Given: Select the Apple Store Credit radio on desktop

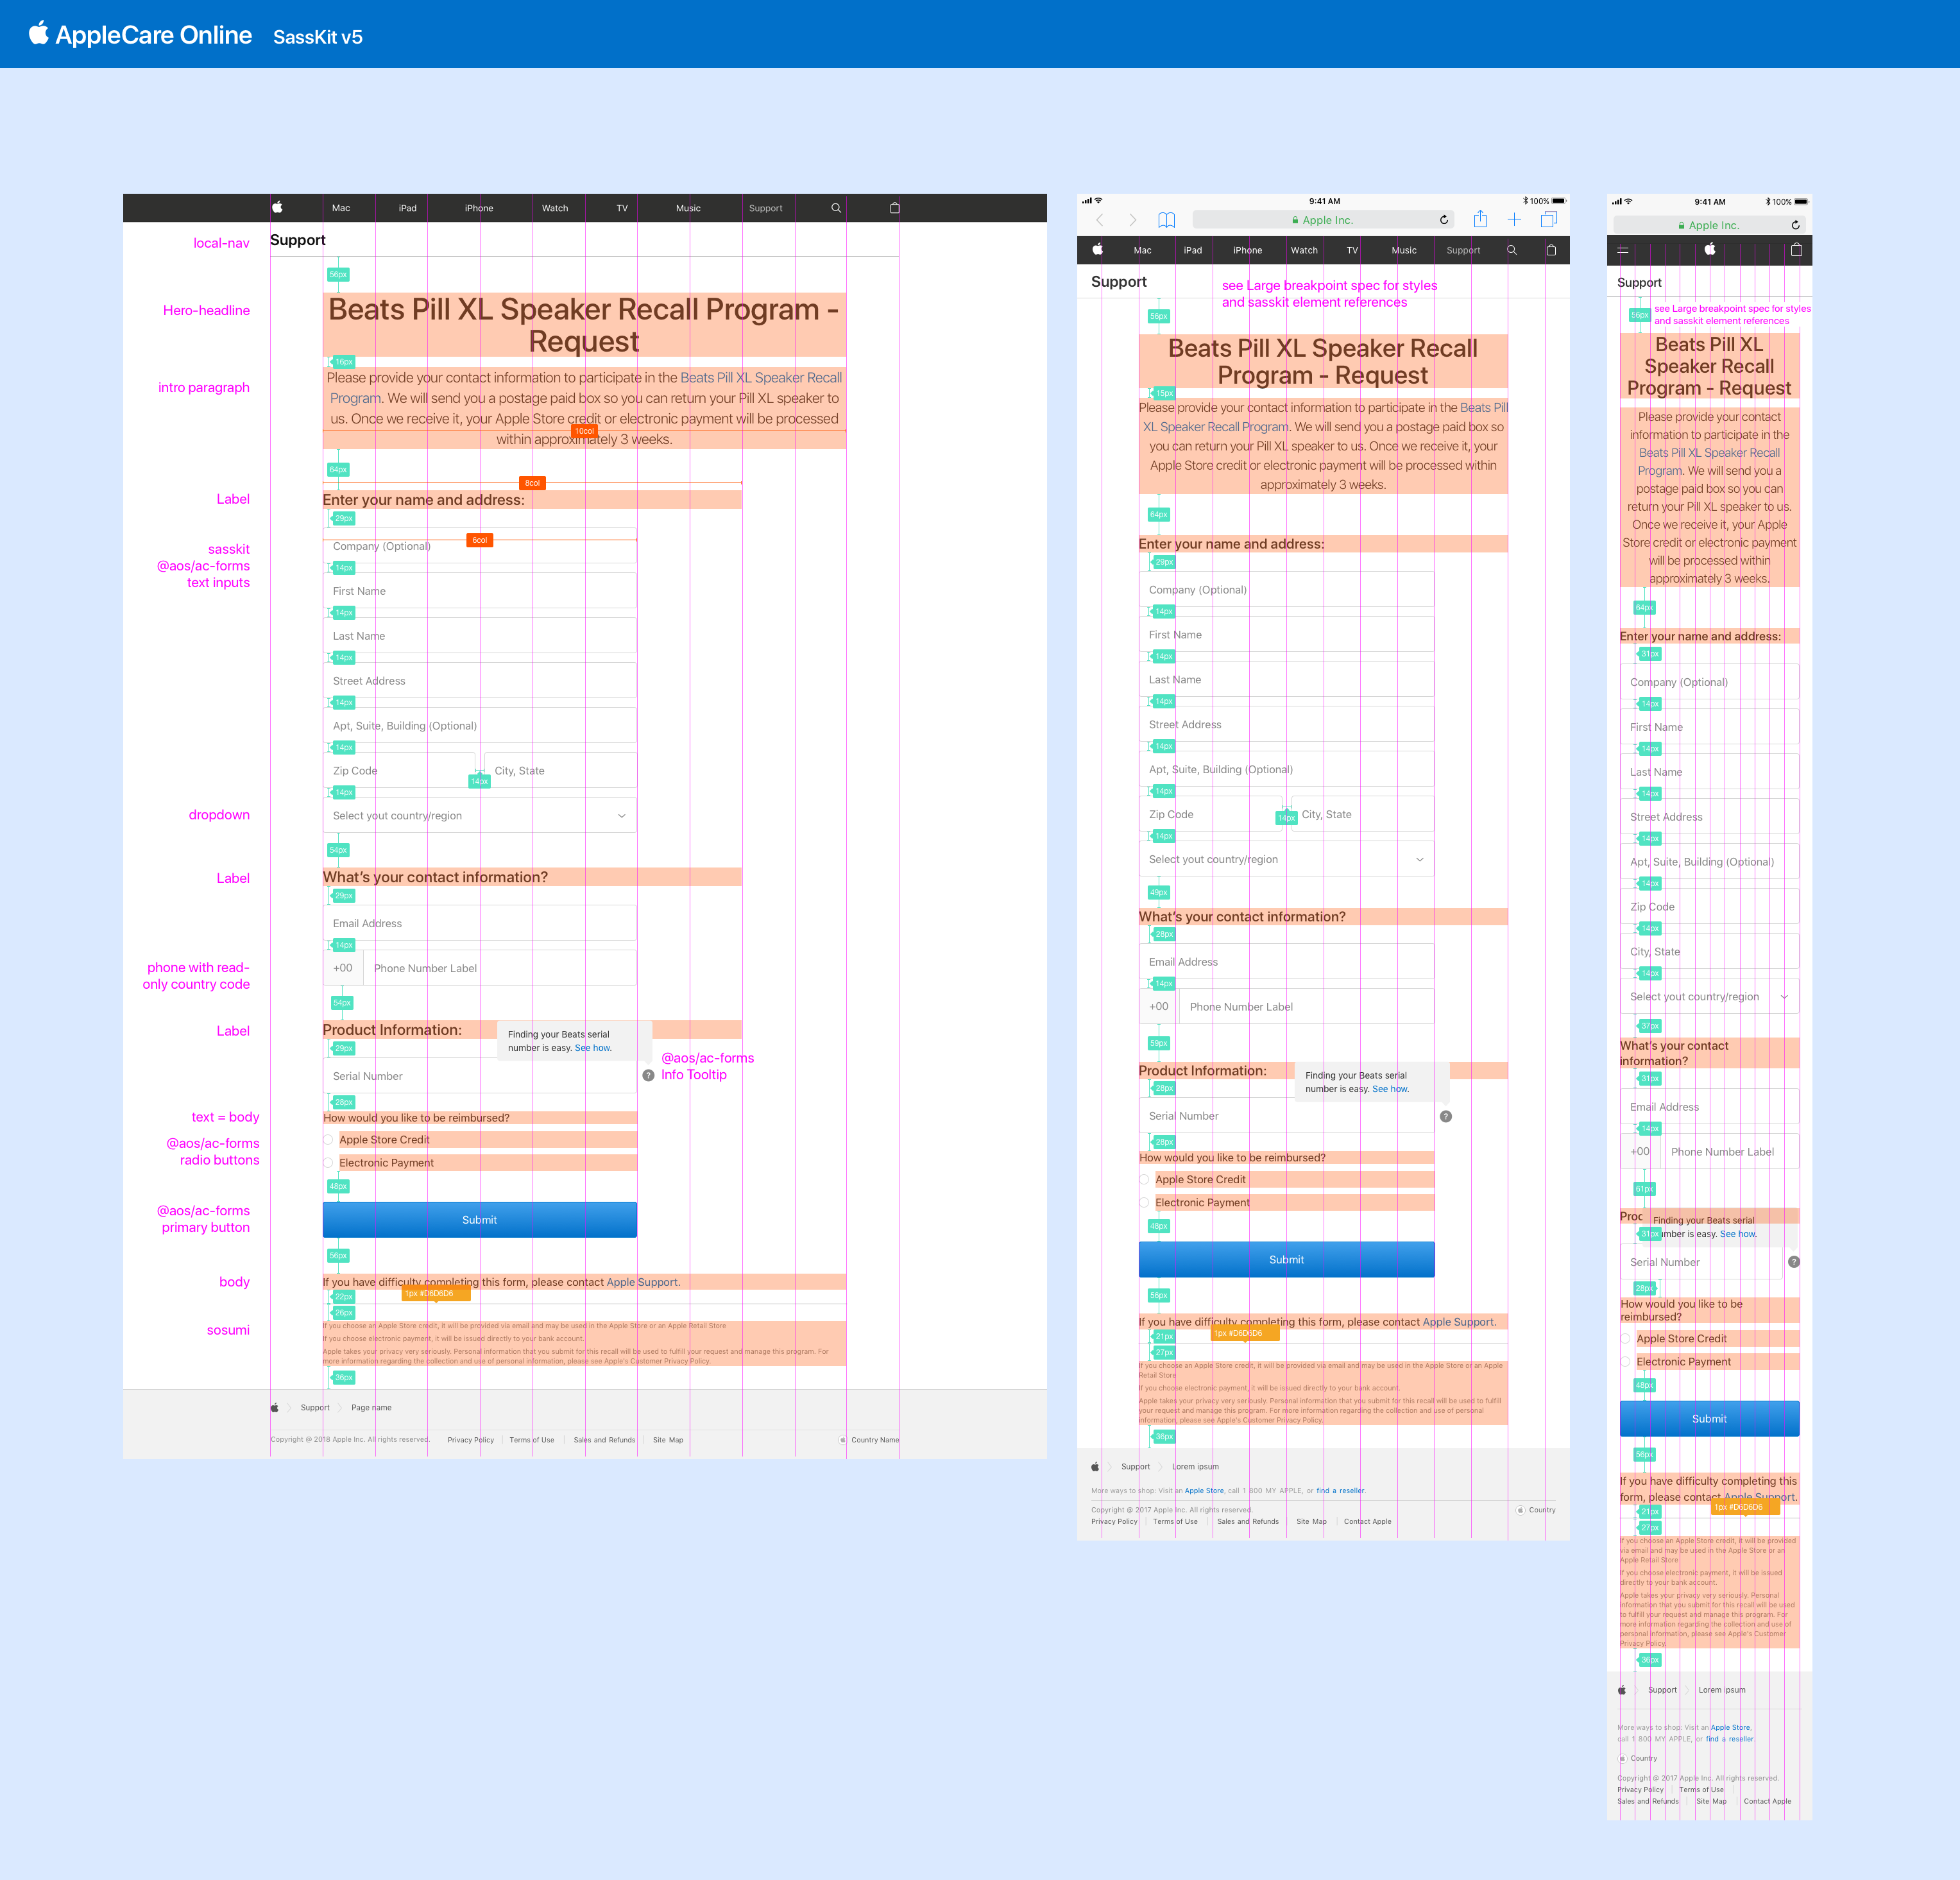Looking at the screenshot, I should pos(328,1140).
